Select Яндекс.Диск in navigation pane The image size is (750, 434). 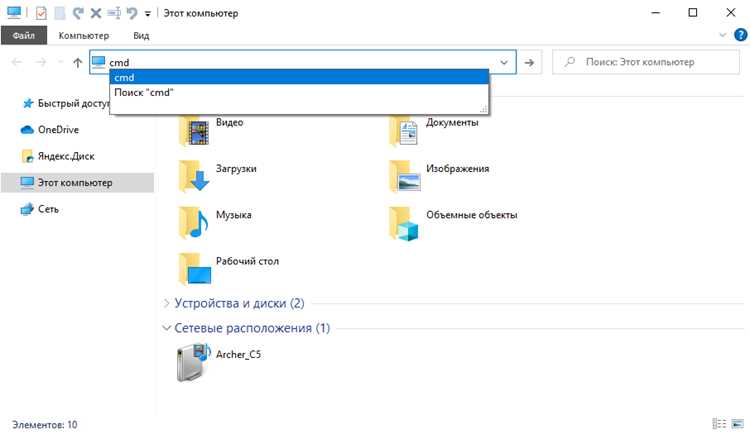pos(57,156)
